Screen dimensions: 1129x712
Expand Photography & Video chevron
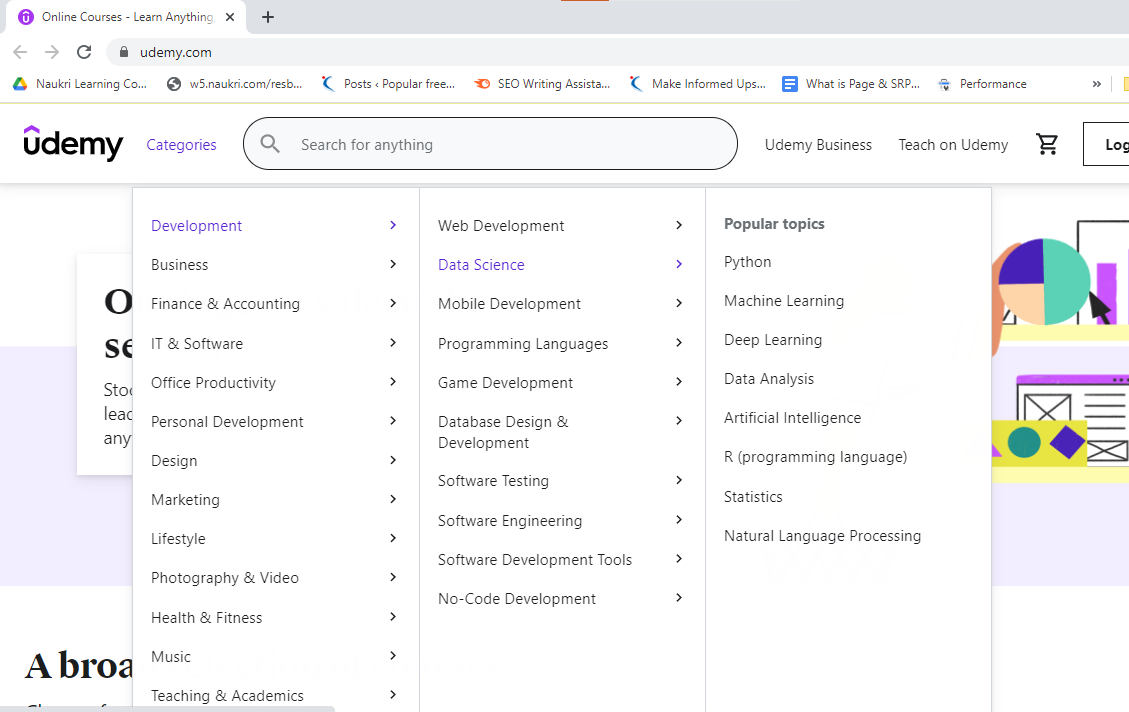pyautogui.click(x=393, y=577)
